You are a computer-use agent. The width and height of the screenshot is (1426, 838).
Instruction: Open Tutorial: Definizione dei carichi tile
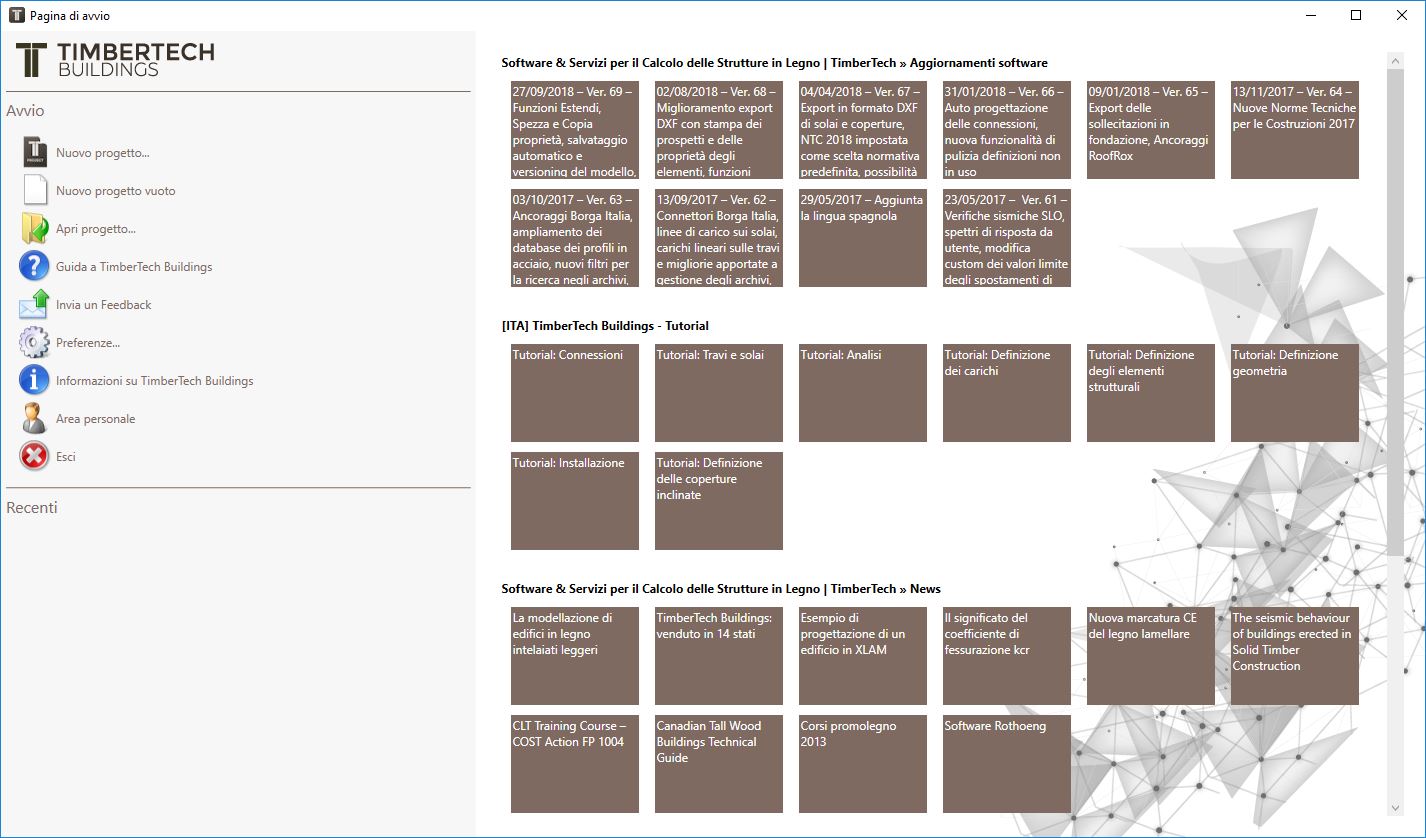(1007, 393)
